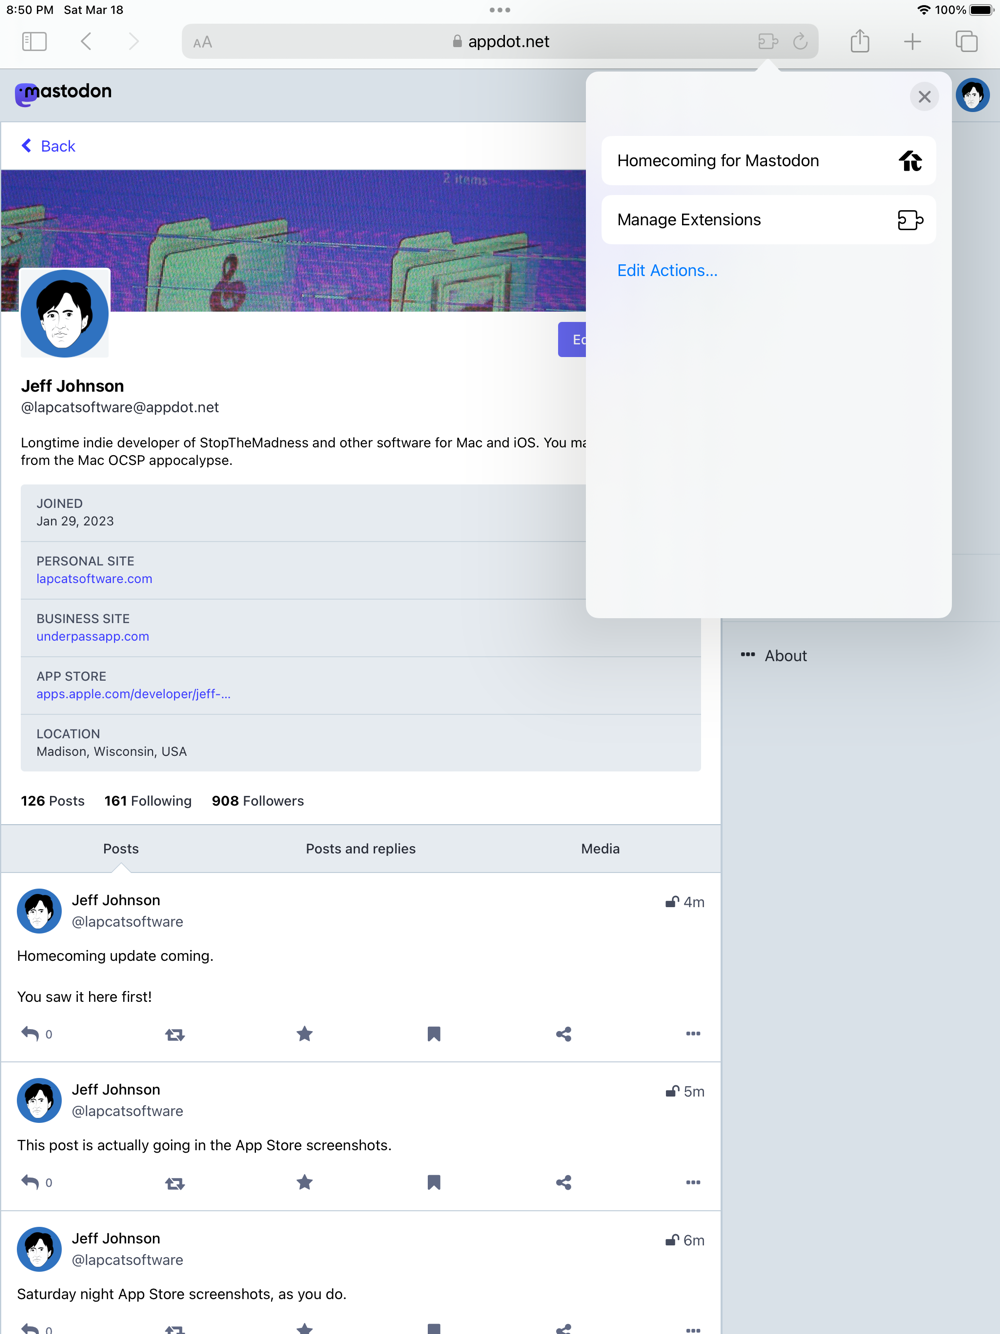Tap the battery status indicator
The width and height of the screenshot is (1000, 1334).
[981, 10]
